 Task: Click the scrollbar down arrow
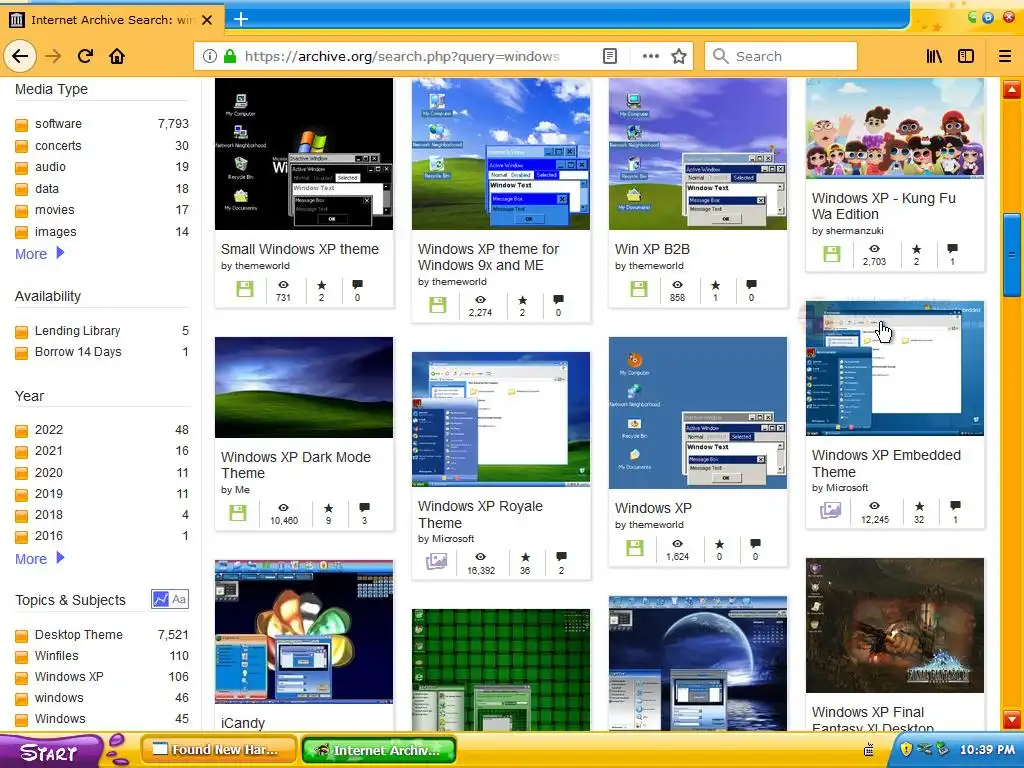click(x=1012, y=720)
